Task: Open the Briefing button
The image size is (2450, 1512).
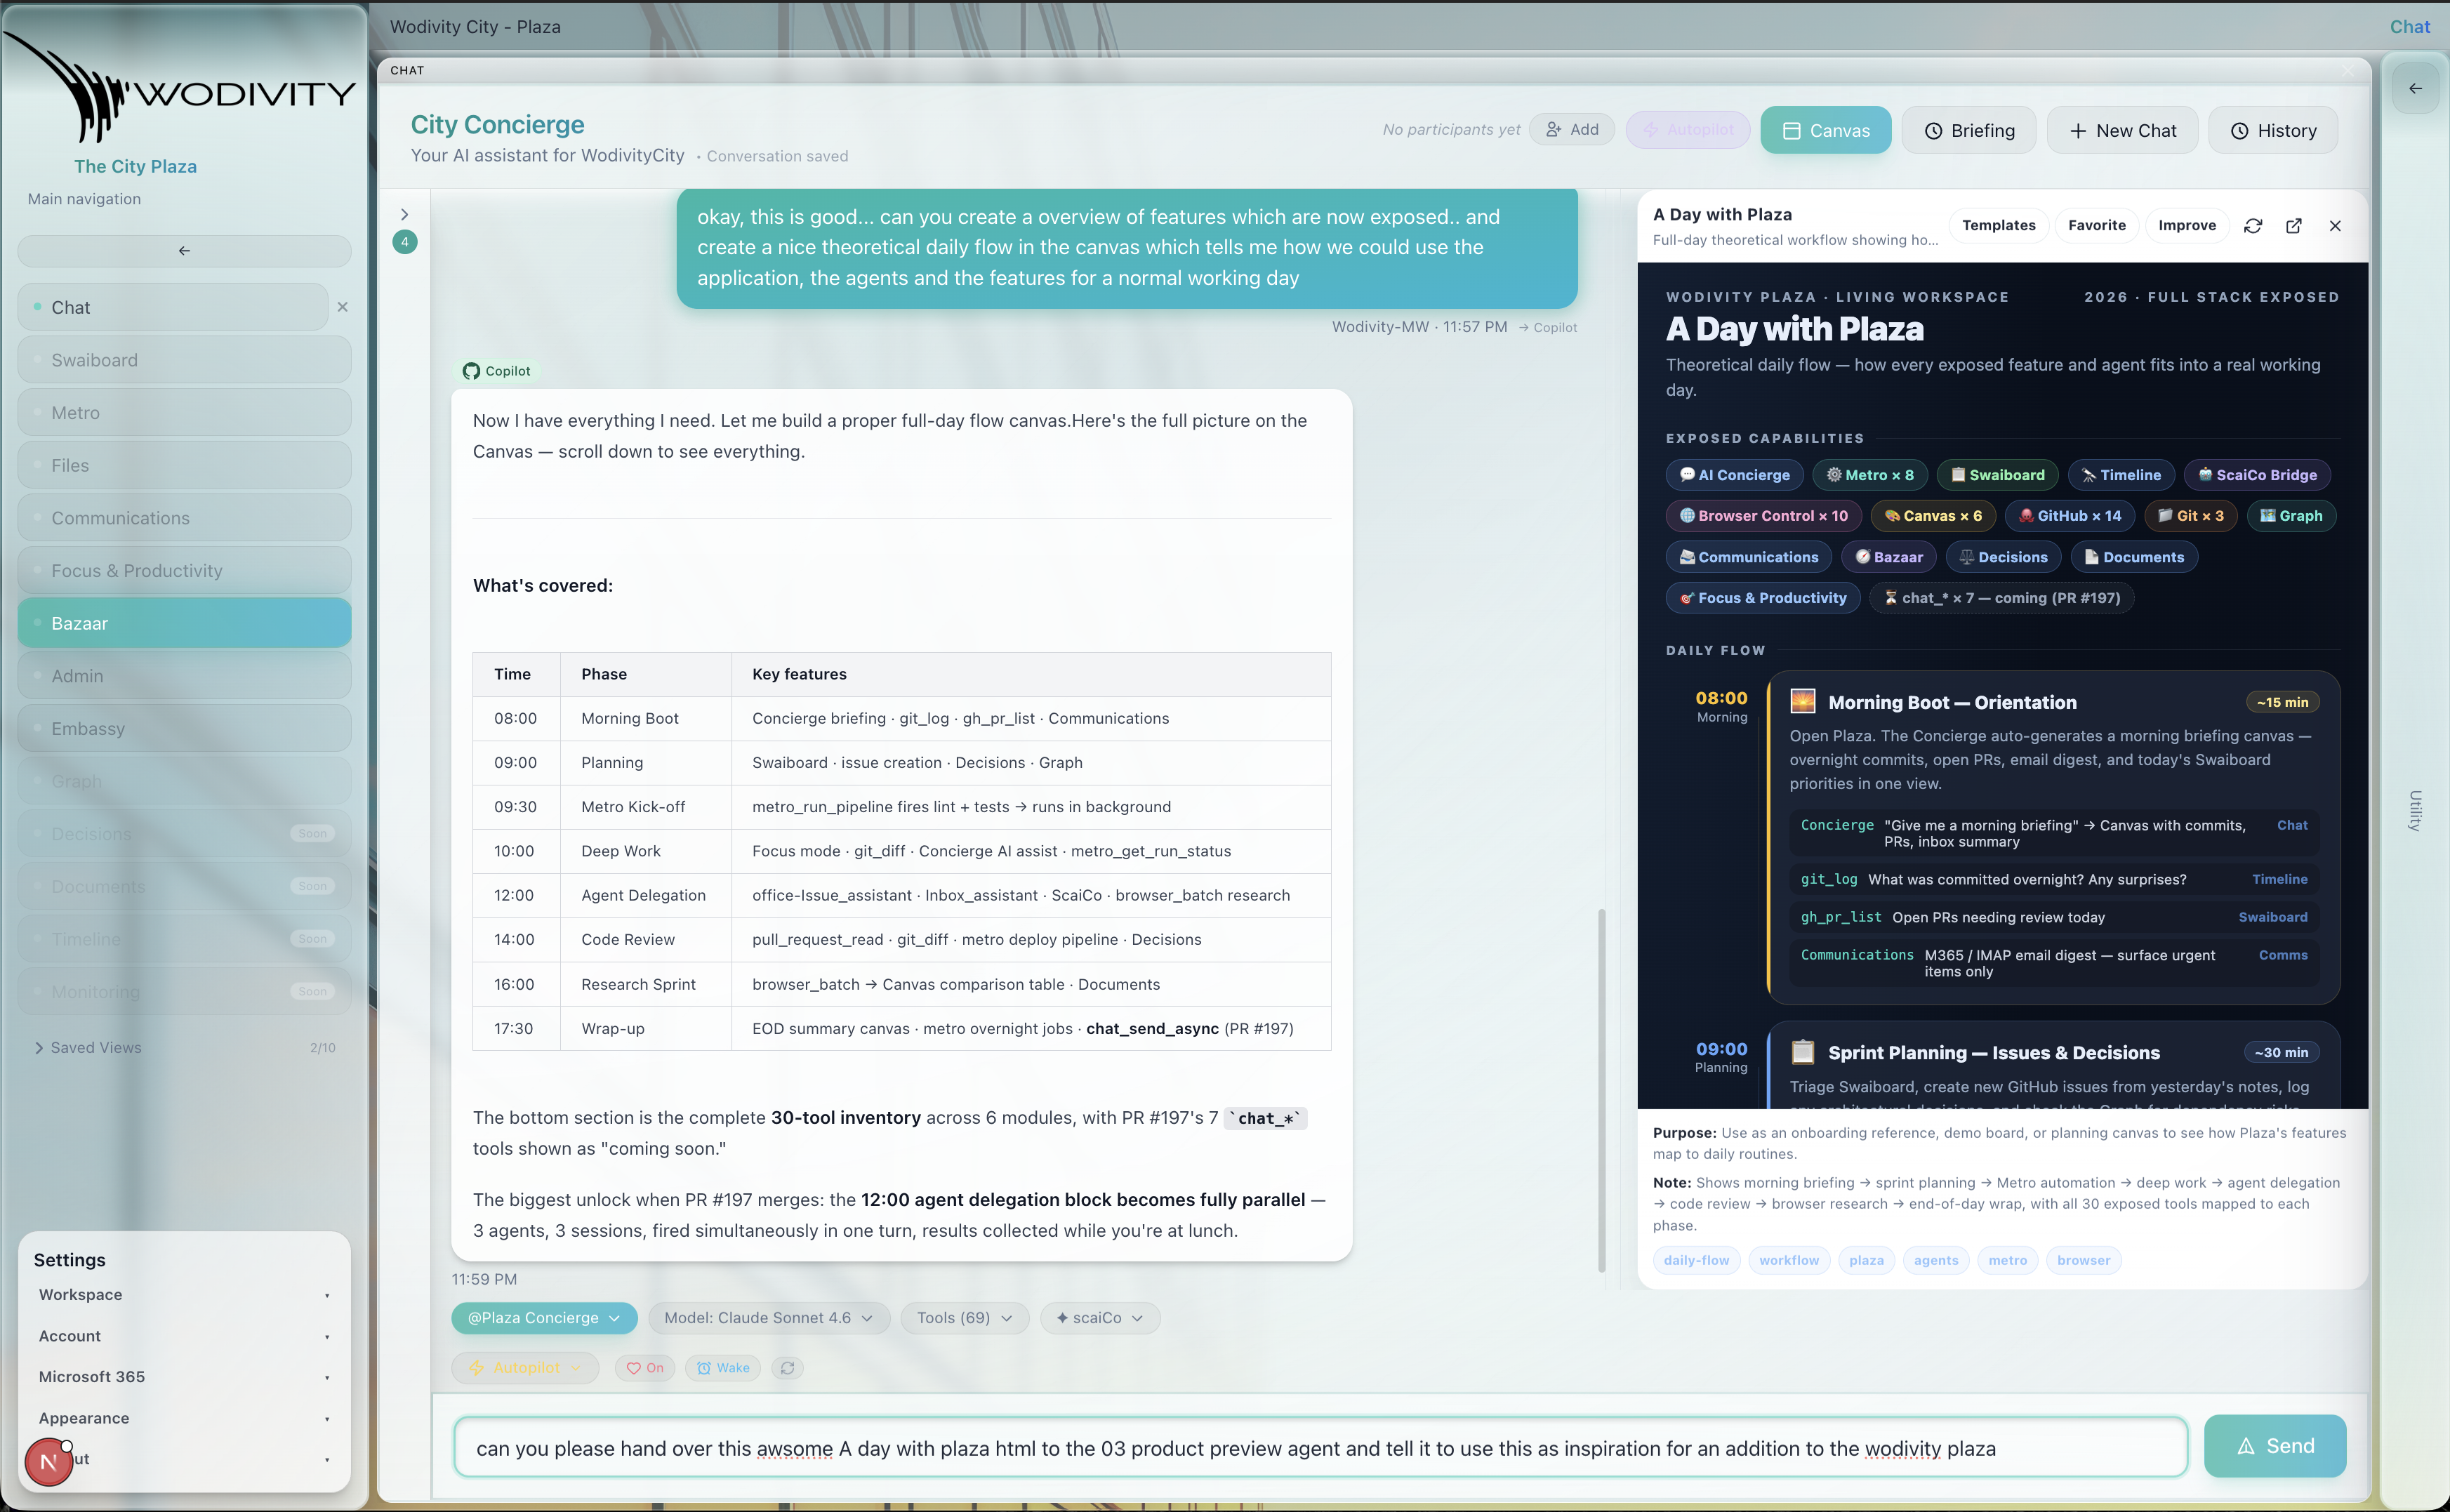Action: [x=1968, y=130]
